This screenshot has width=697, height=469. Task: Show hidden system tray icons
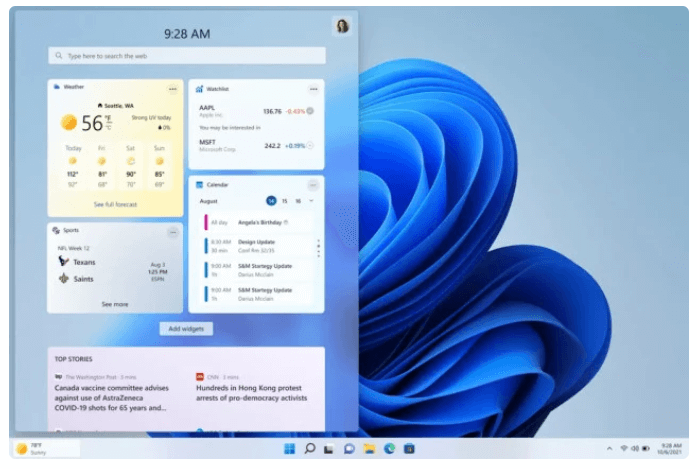(609, 449)
